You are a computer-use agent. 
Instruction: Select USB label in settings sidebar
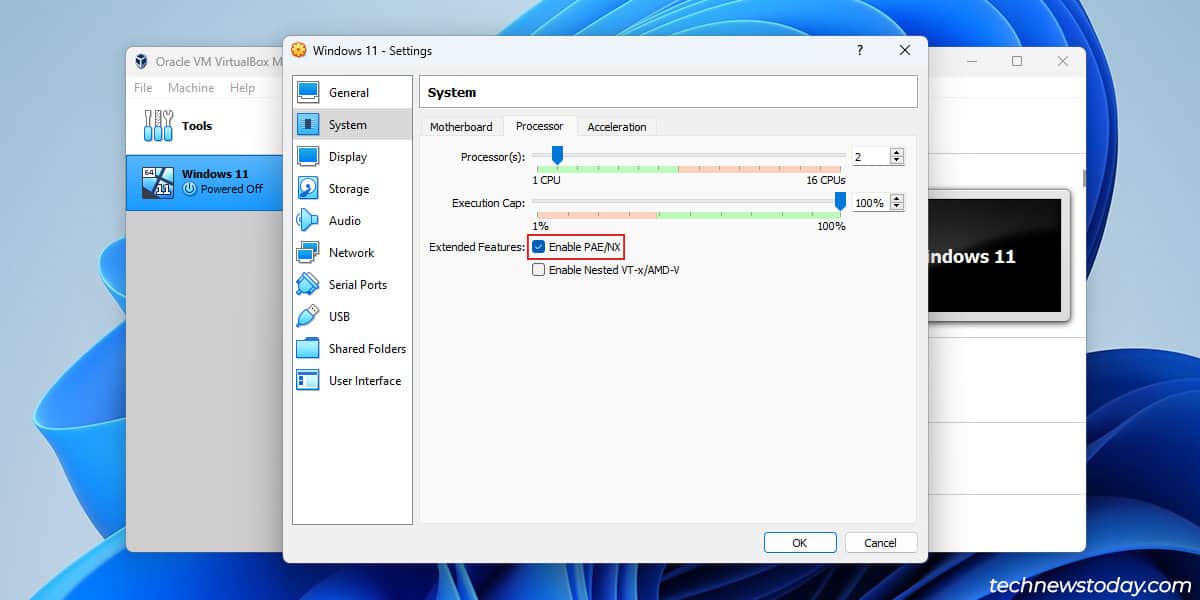pos(339,317)
